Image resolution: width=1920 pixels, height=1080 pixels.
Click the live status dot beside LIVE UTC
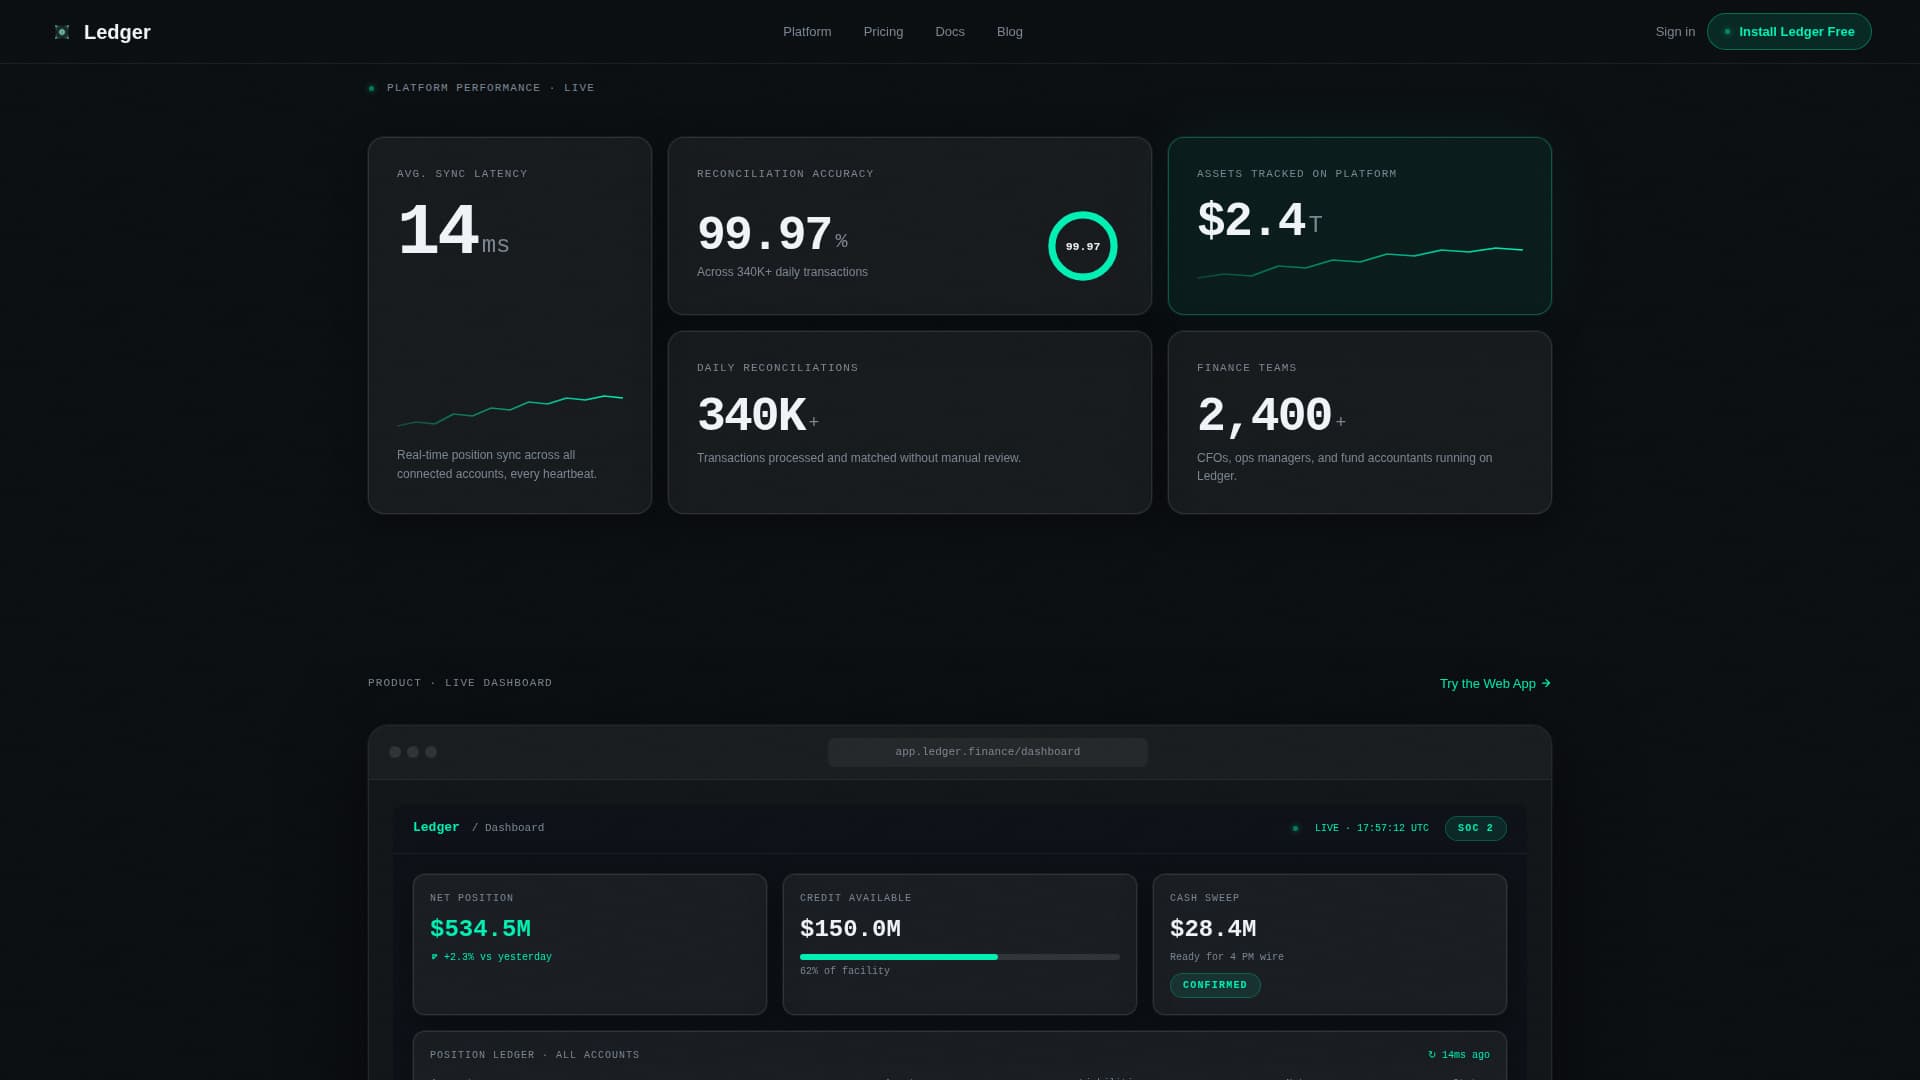(1295, 829)
